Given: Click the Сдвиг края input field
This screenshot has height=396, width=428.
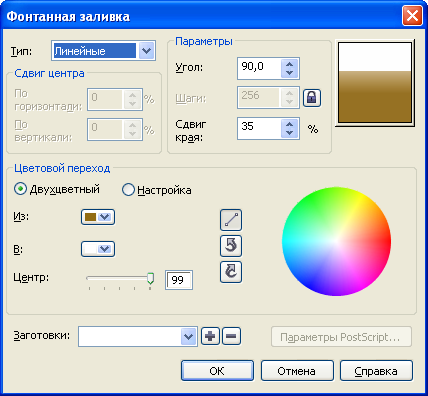Looking at the screenshot, I should tap(259, 128).
